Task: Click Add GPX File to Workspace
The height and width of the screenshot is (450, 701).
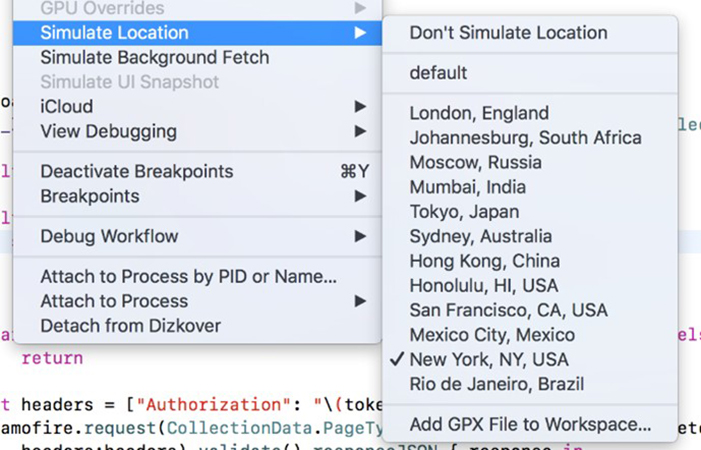Action: 530,424
